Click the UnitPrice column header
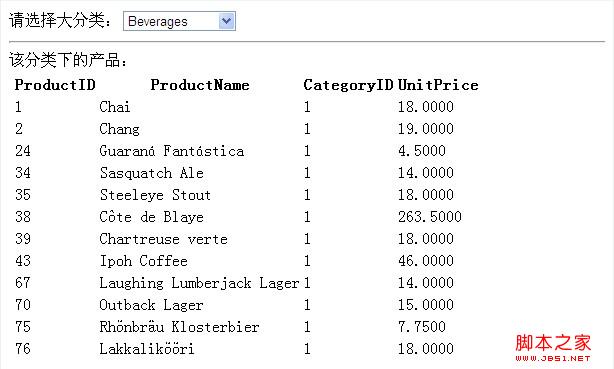The image size is (614, 369). pyautogui.click(x=438, y=85)
